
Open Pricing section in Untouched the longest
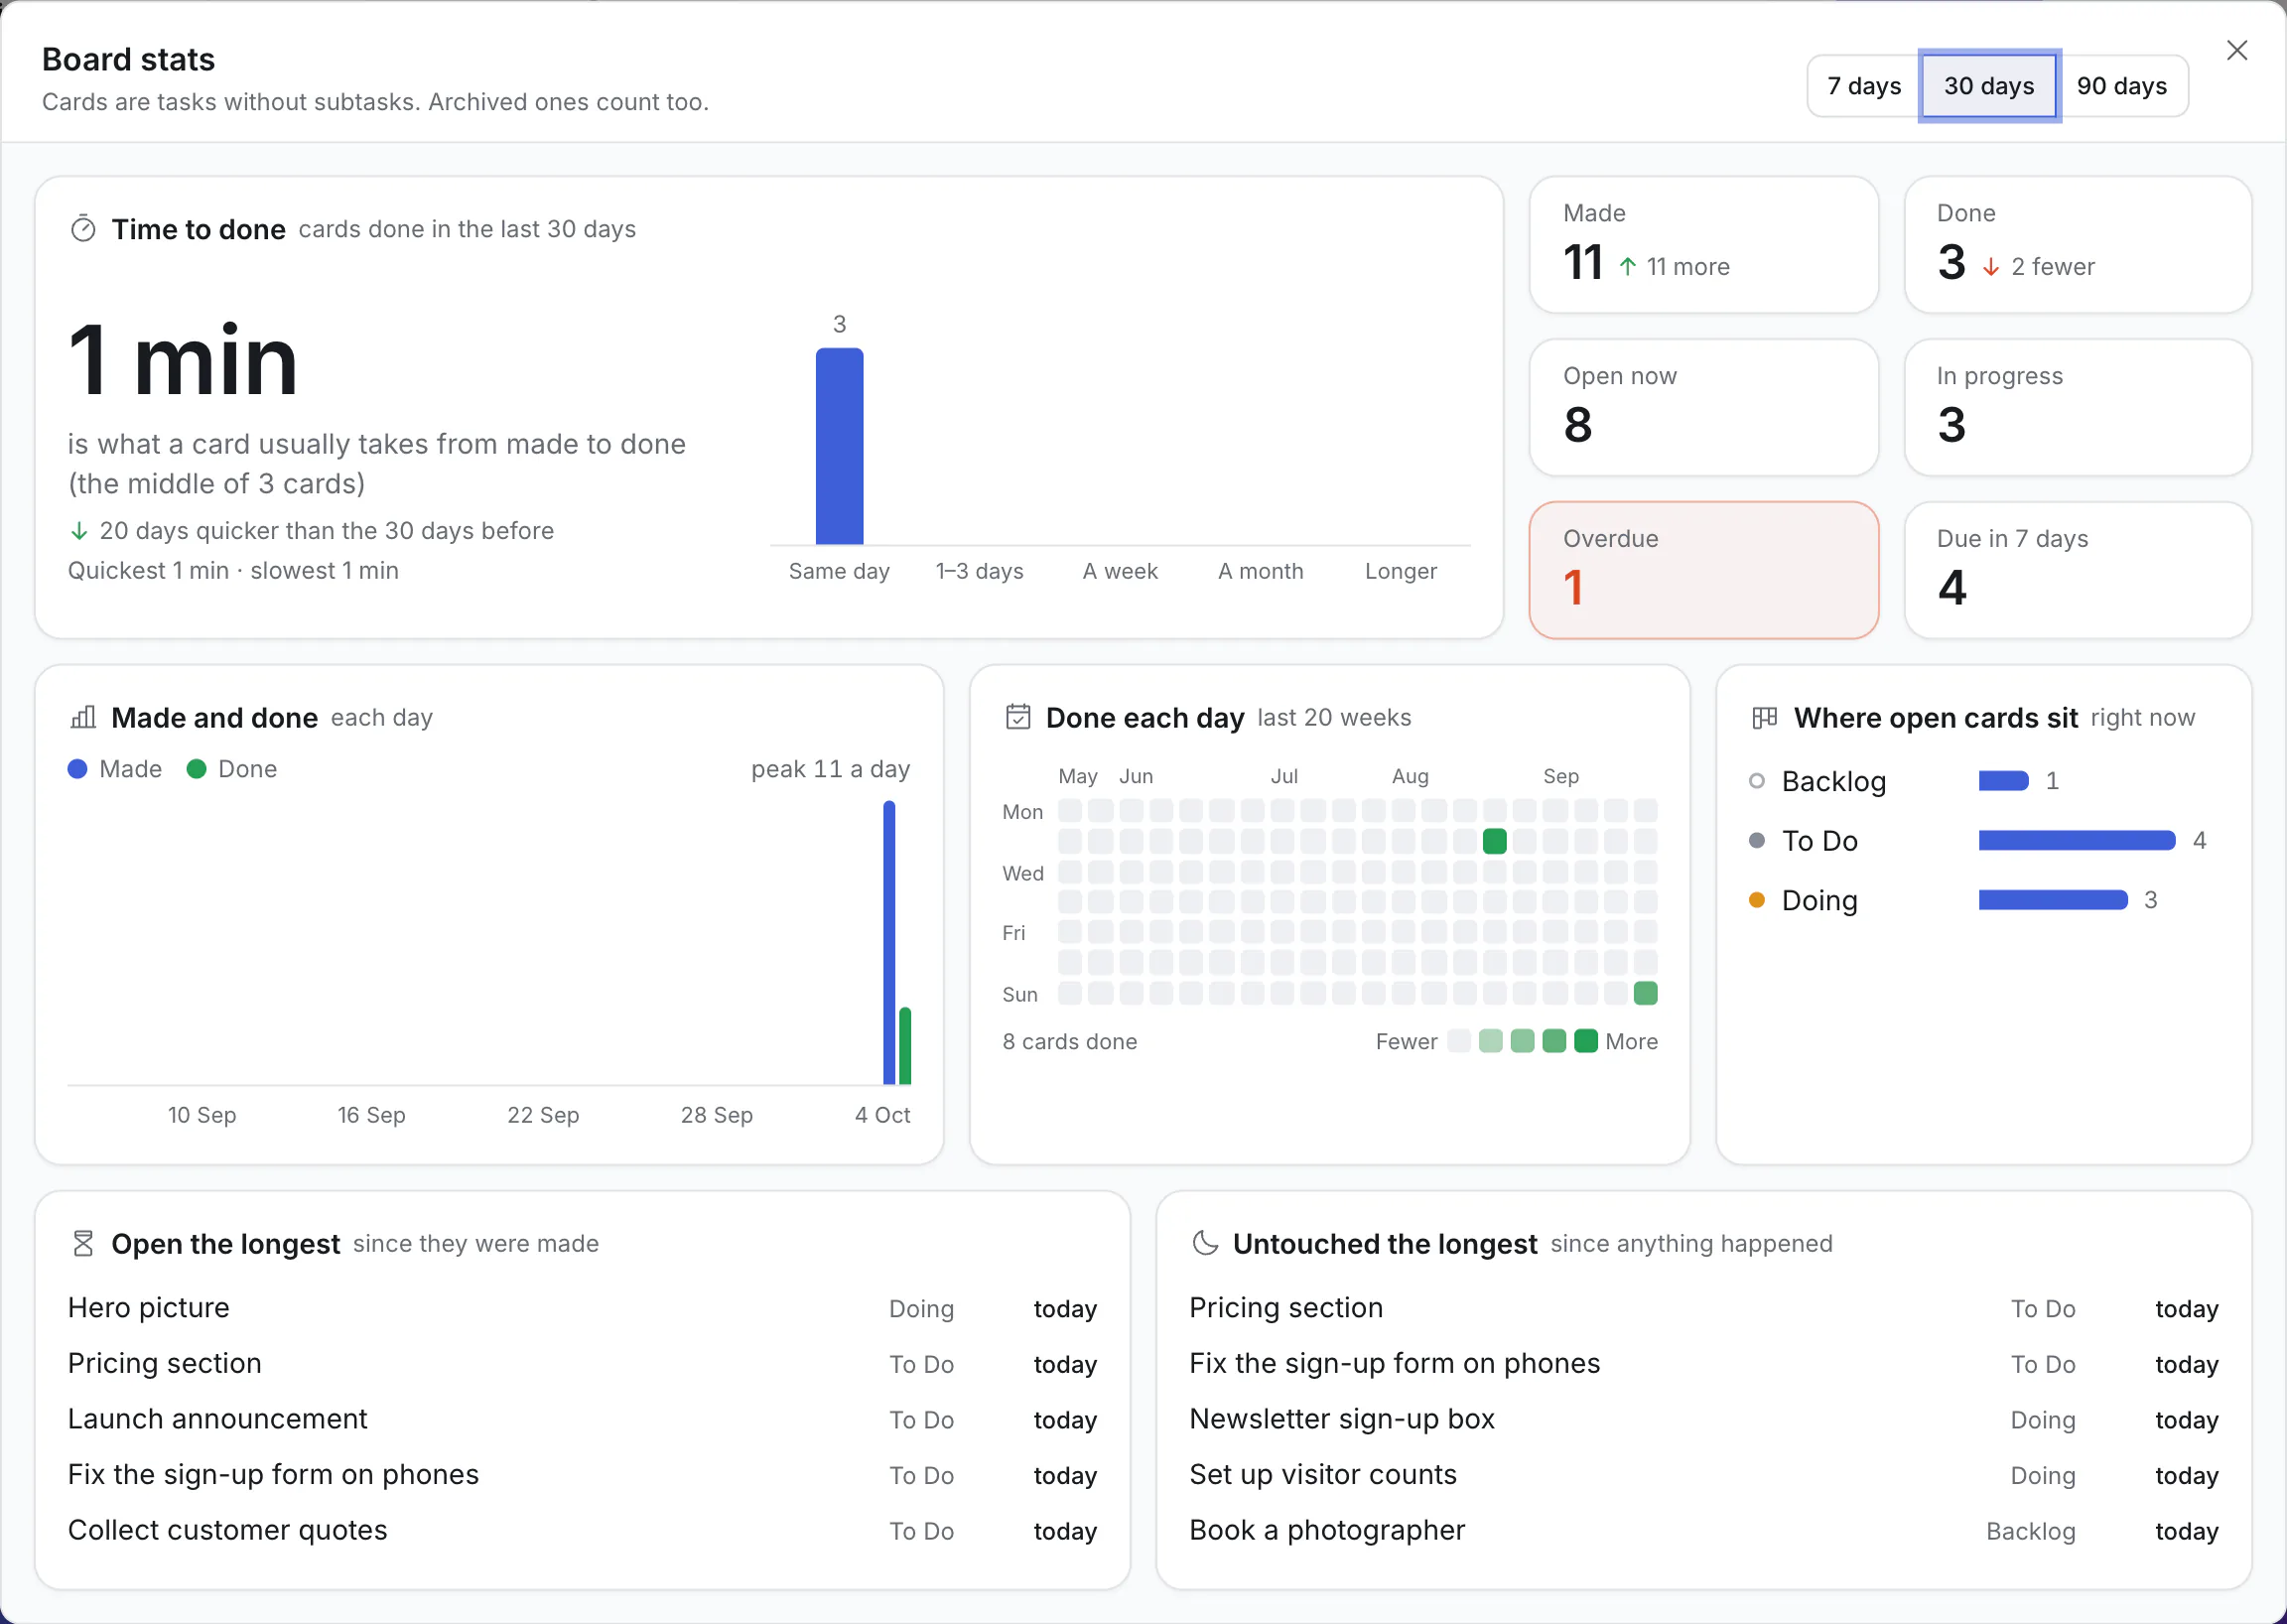pos(1703,1308)
